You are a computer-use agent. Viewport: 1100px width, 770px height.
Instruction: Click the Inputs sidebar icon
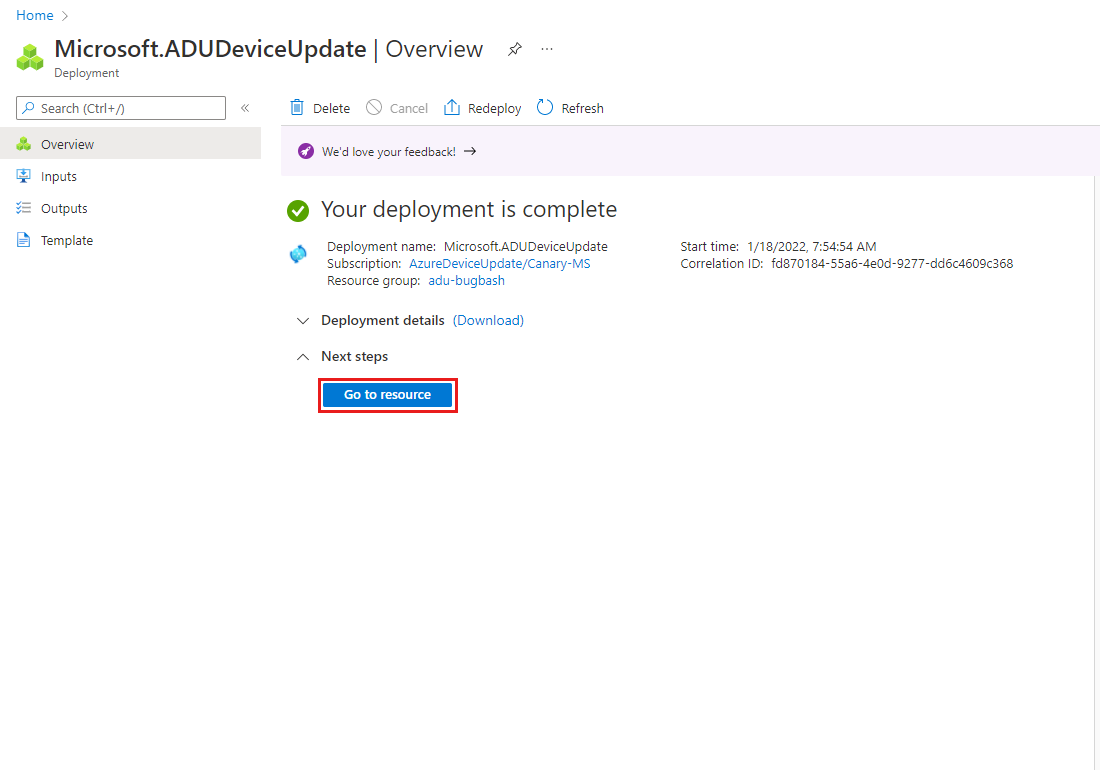point(23,176)
